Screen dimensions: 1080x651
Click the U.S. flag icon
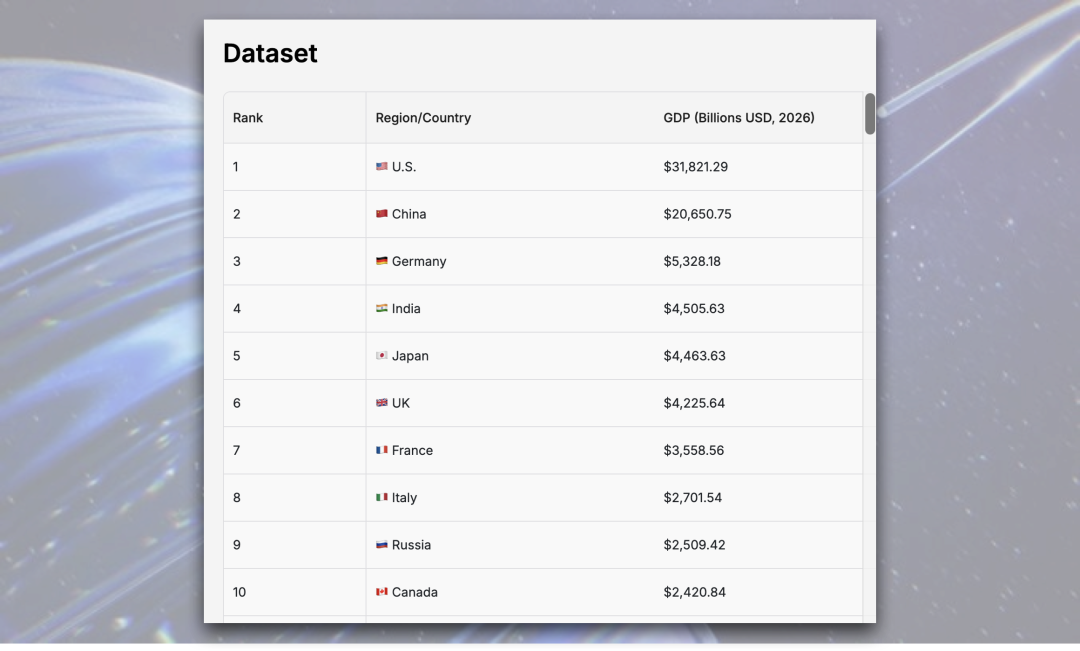tap(381, 166)
